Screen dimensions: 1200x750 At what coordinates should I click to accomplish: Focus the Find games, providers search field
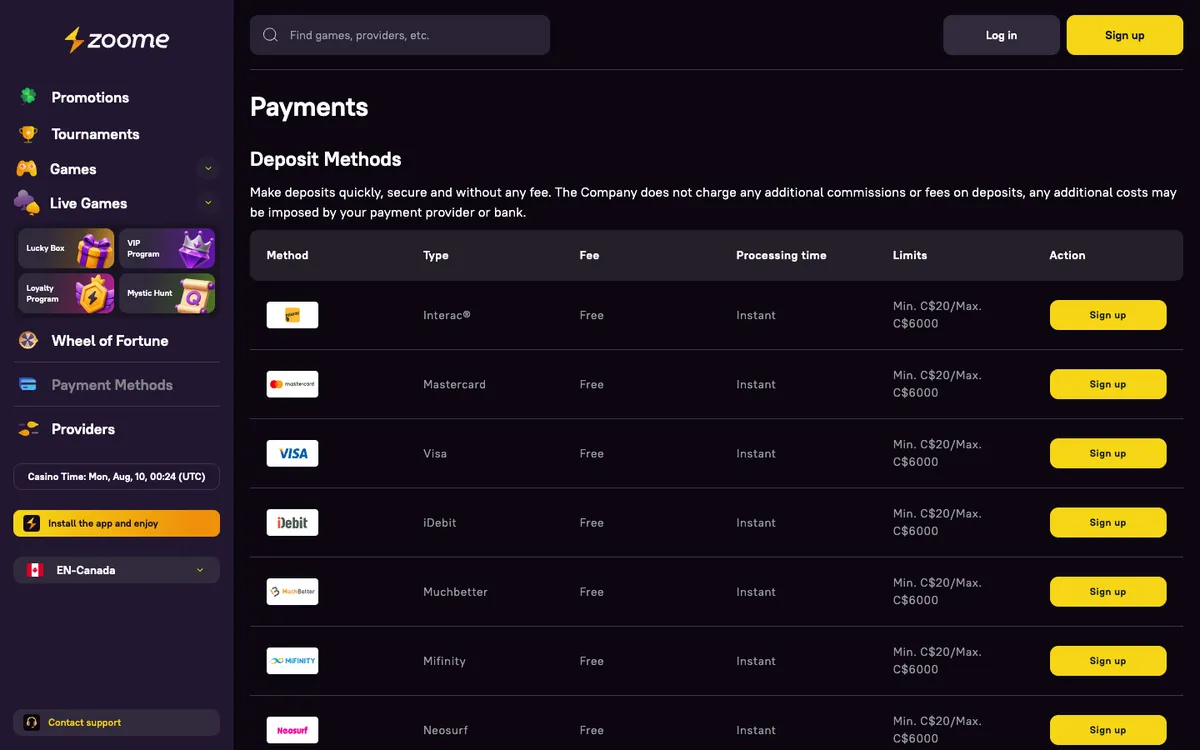tap(400, 35)
